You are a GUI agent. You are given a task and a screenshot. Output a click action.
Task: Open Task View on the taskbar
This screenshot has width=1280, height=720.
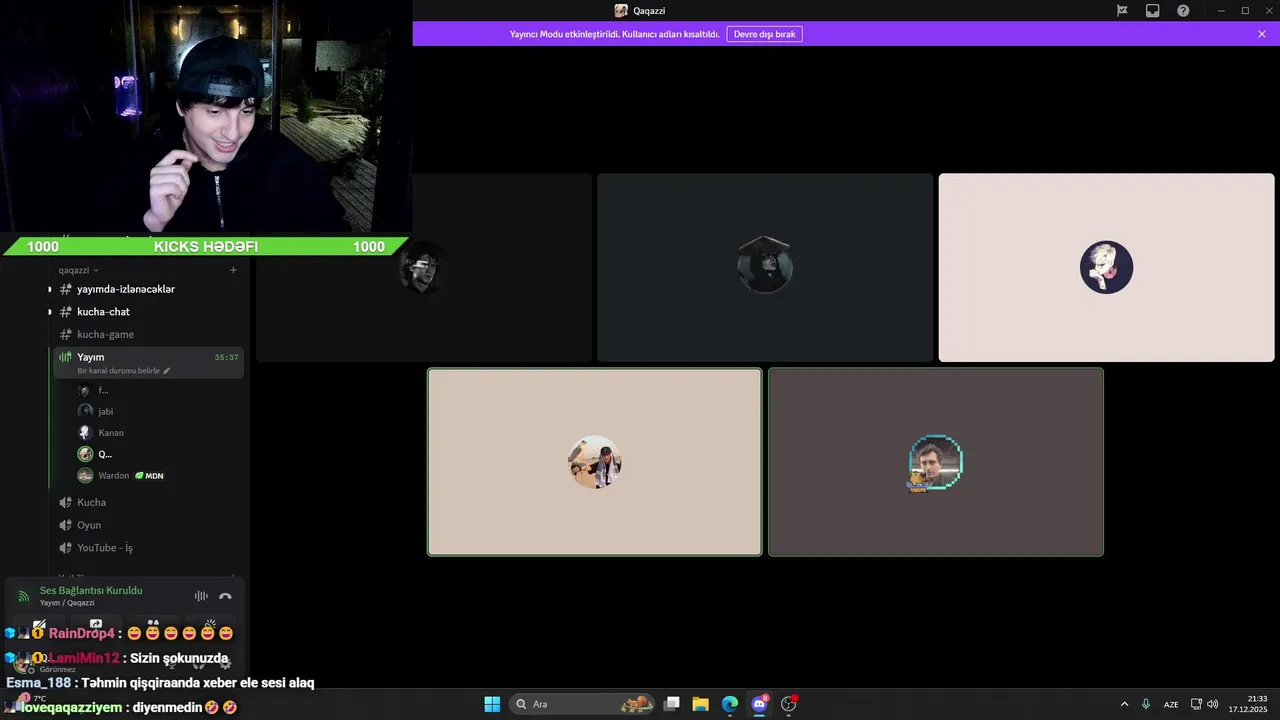(x=672, y=704)
